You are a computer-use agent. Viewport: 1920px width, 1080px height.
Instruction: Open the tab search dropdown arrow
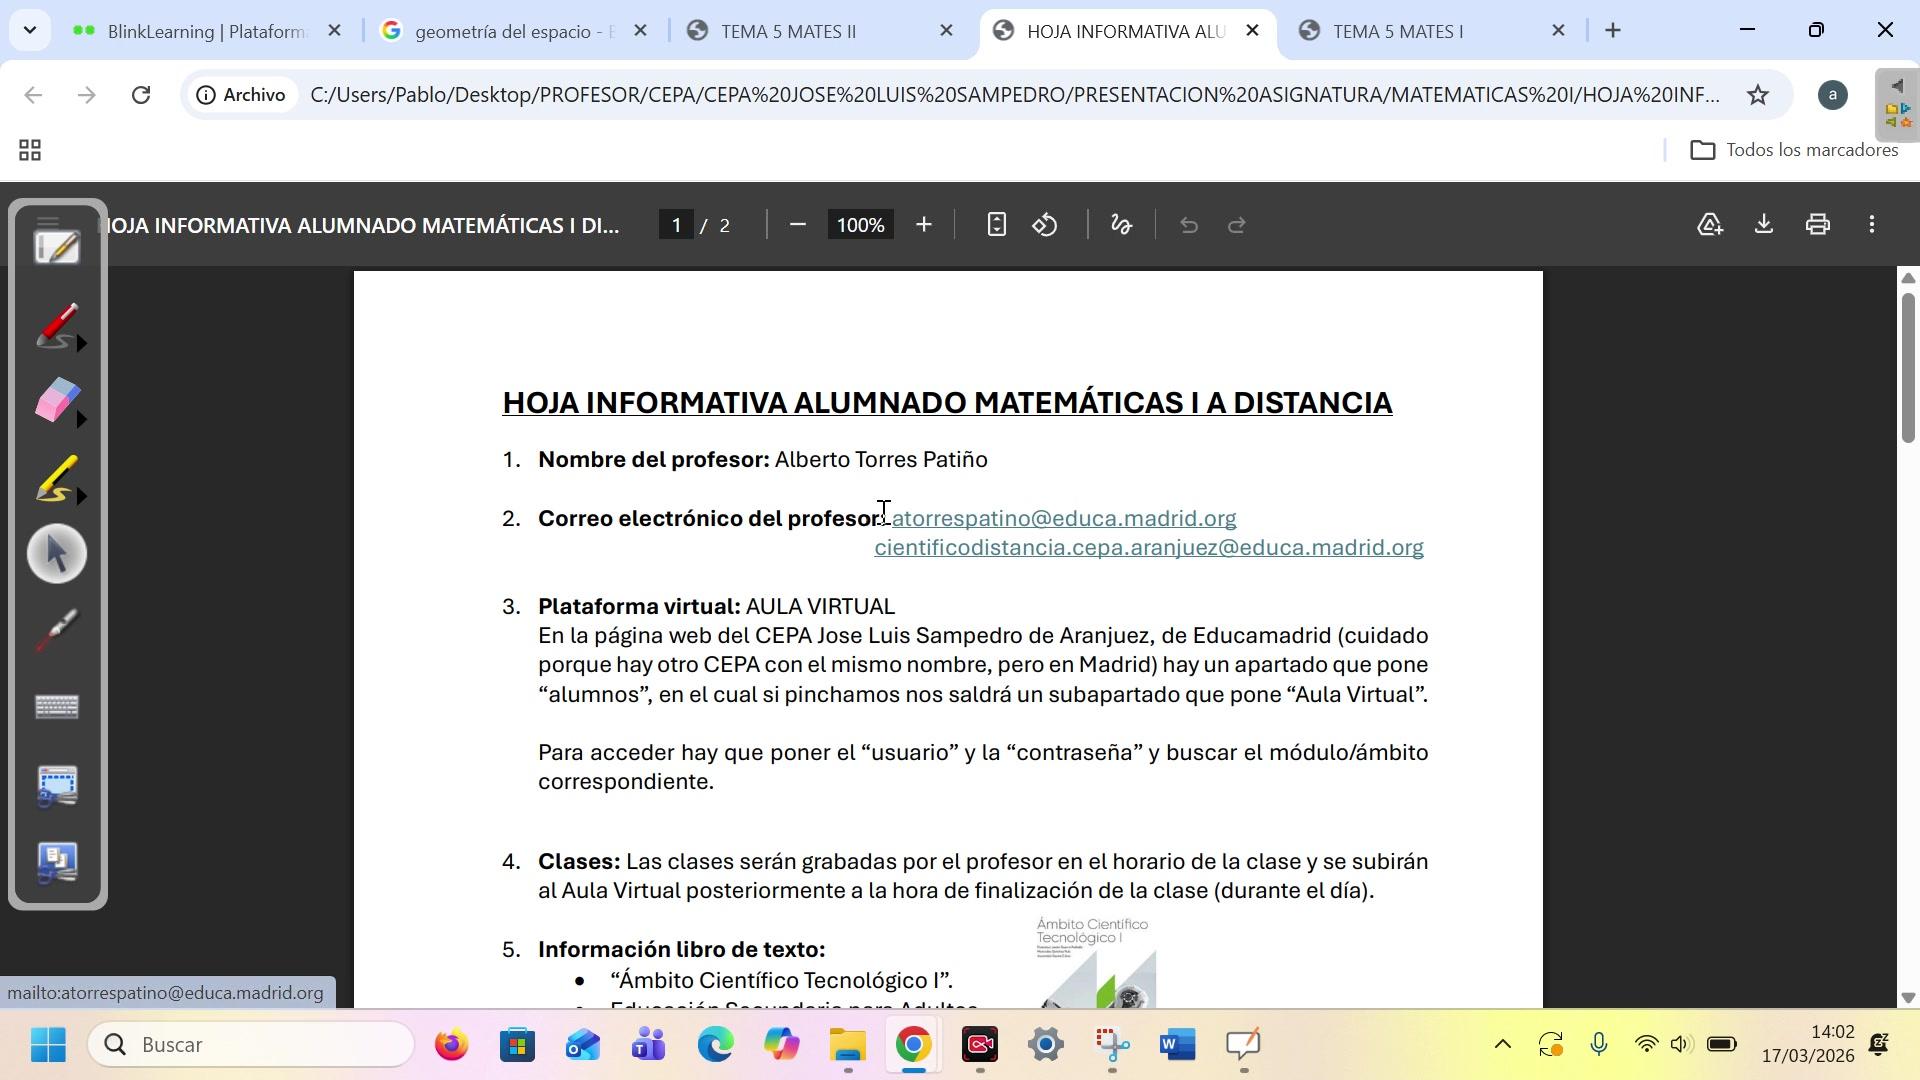29,30
